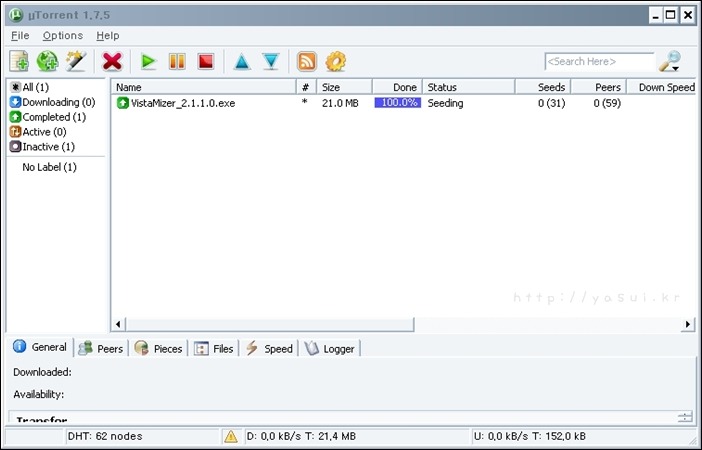The width and height of the screenshot is (702, 450).
Task: Click the 21.0 MB size cell
Action: click(x=340, y=103)
